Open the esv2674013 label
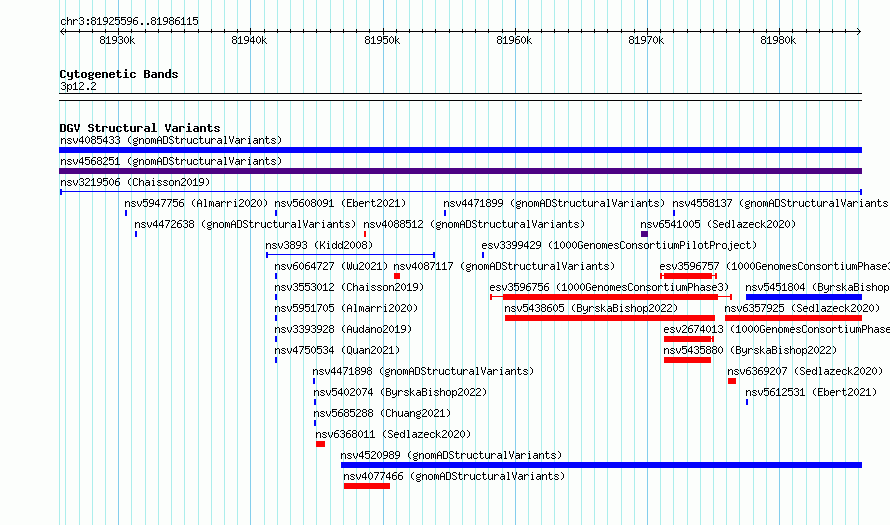This screenshot has width=890, height=525. coord(776,329)
